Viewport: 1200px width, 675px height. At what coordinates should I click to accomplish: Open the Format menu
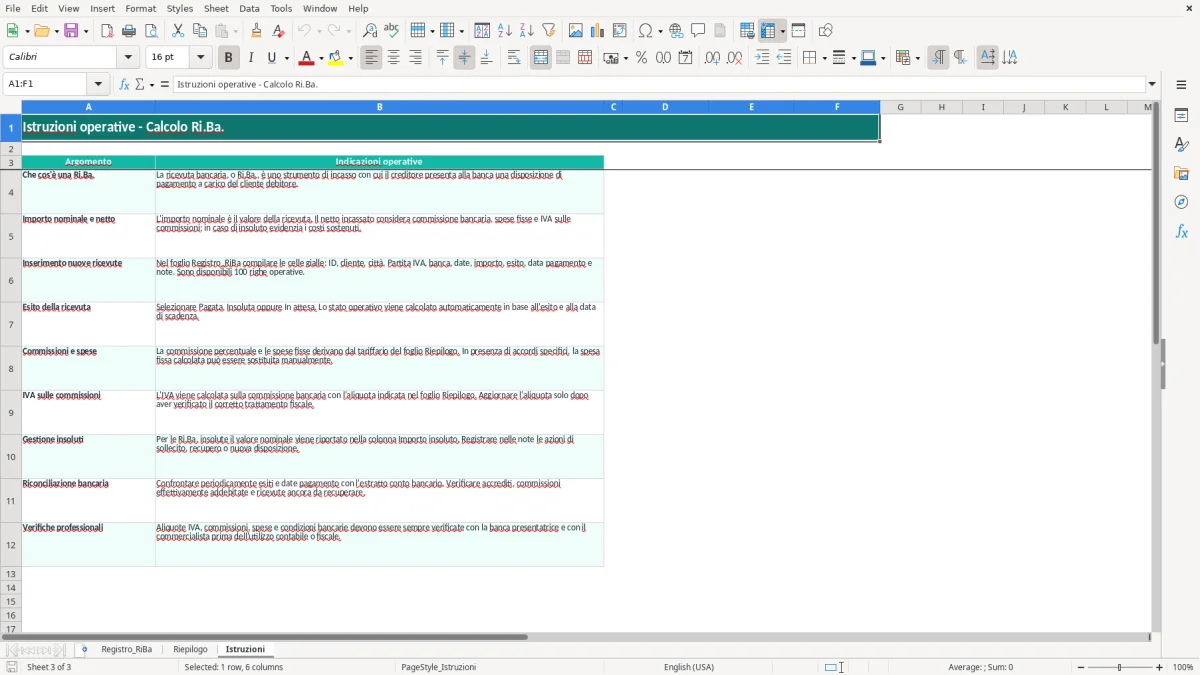tap(141, 8)
